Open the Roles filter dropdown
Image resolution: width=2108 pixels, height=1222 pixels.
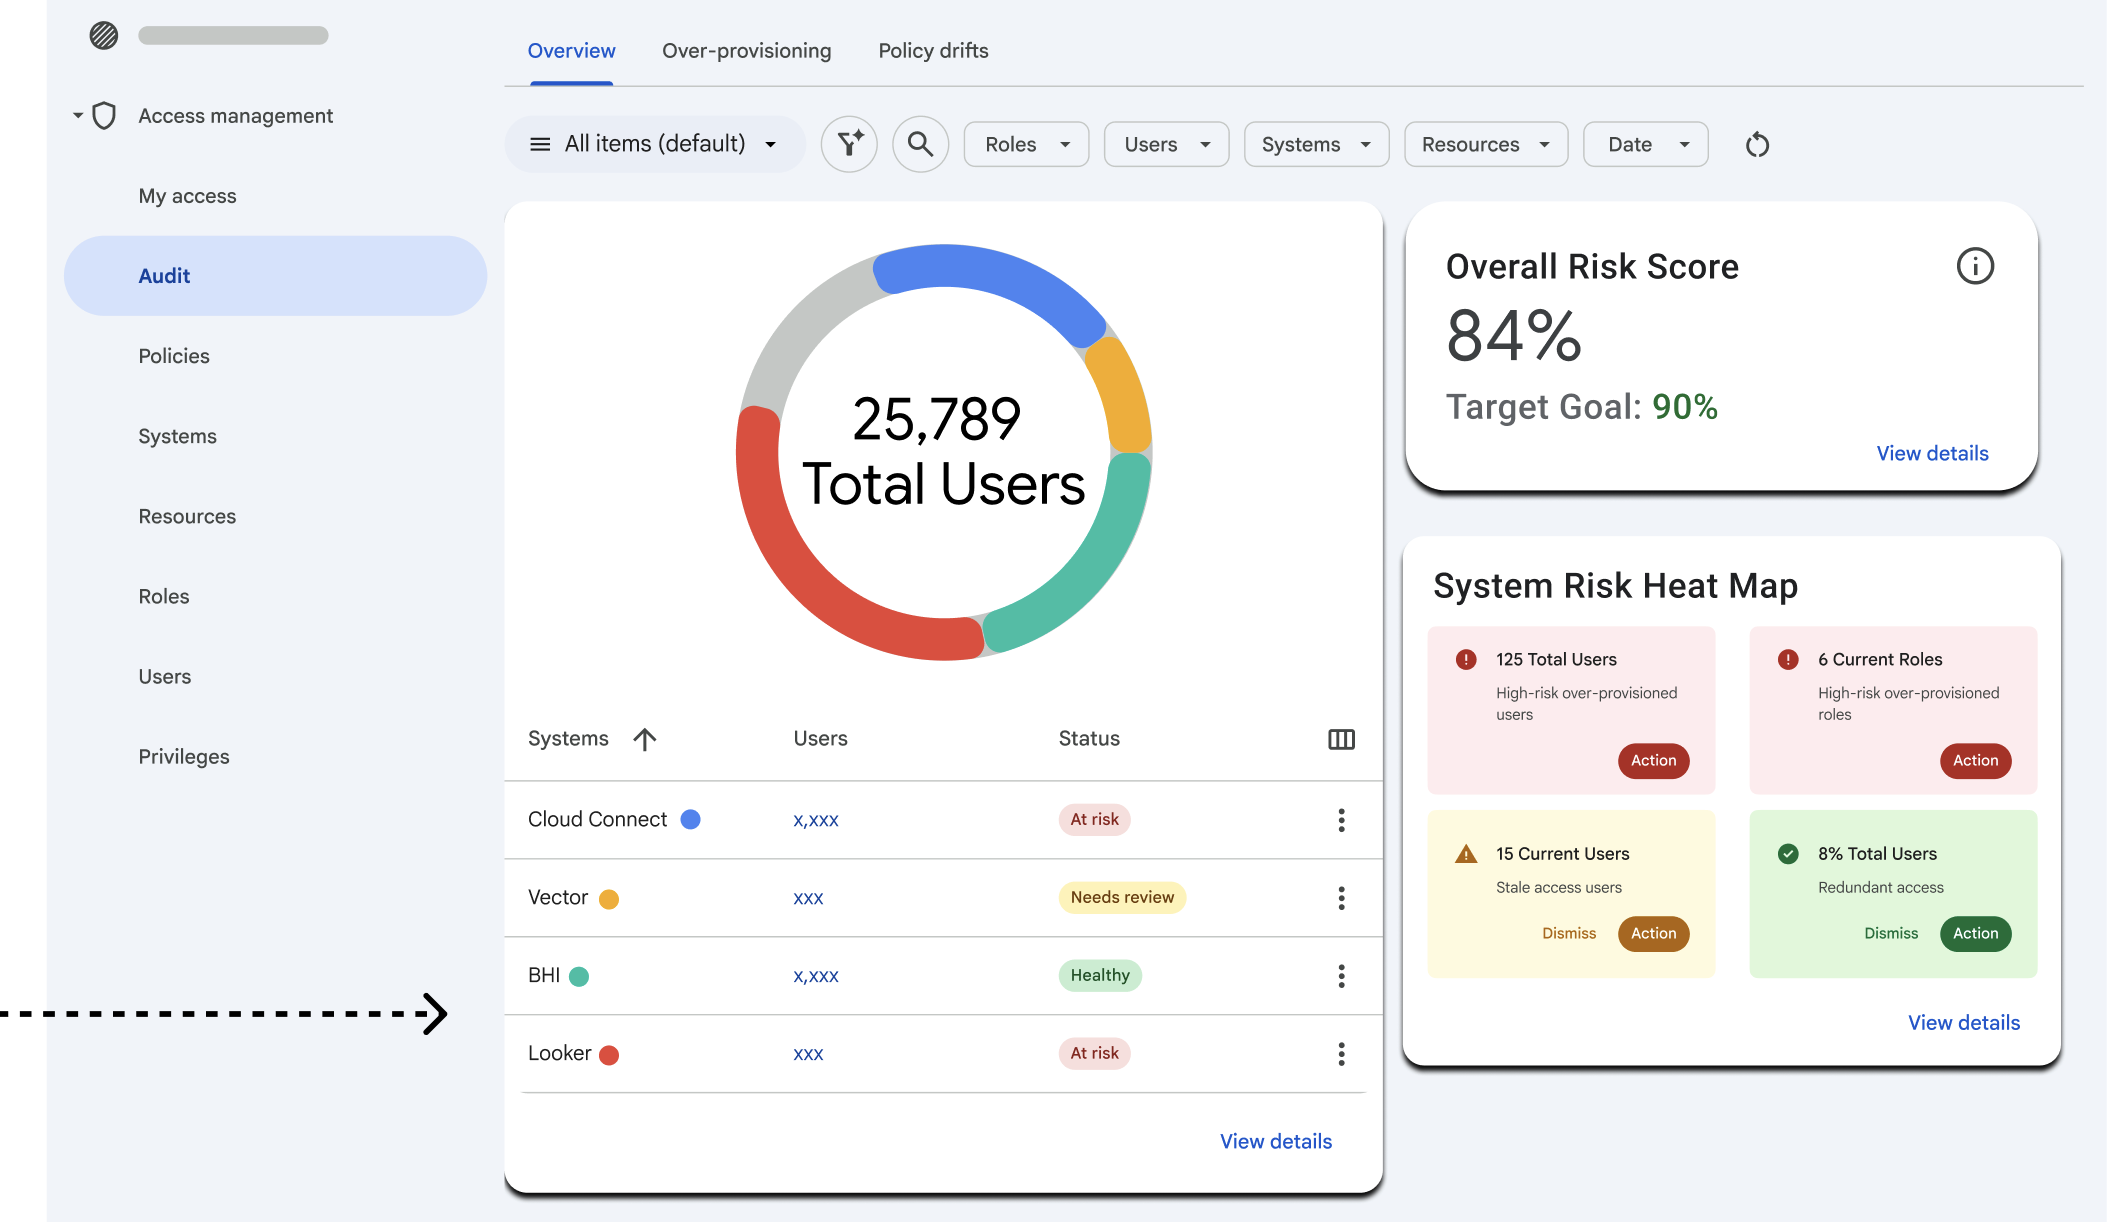1026,144
